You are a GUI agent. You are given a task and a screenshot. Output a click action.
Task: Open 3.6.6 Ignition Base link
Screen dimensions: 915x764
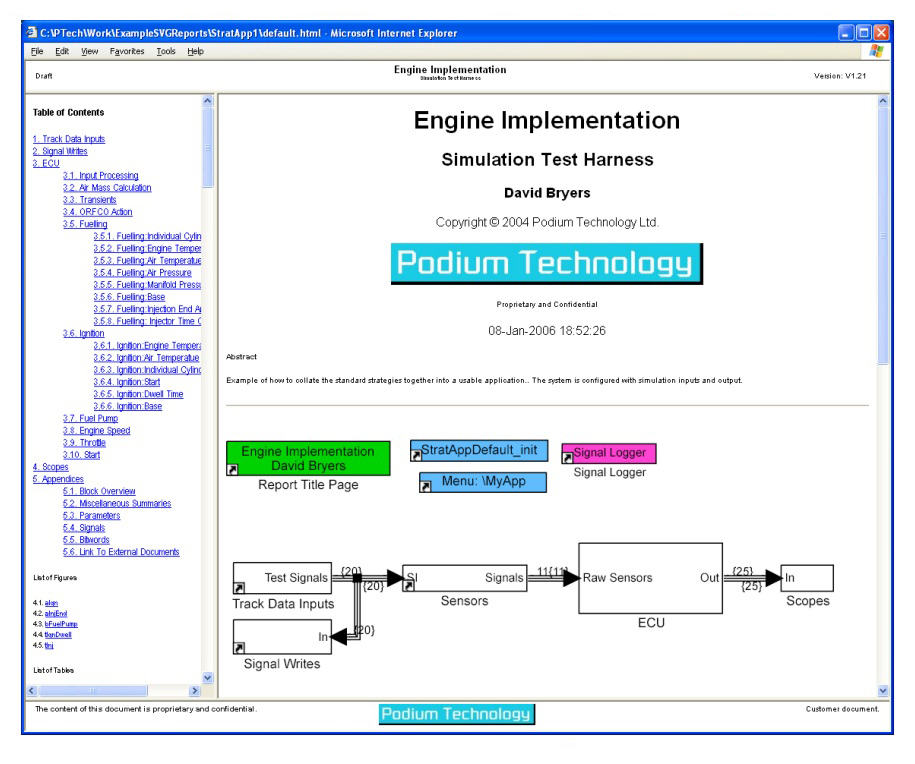pyautogui.click(x=128, y=406)
